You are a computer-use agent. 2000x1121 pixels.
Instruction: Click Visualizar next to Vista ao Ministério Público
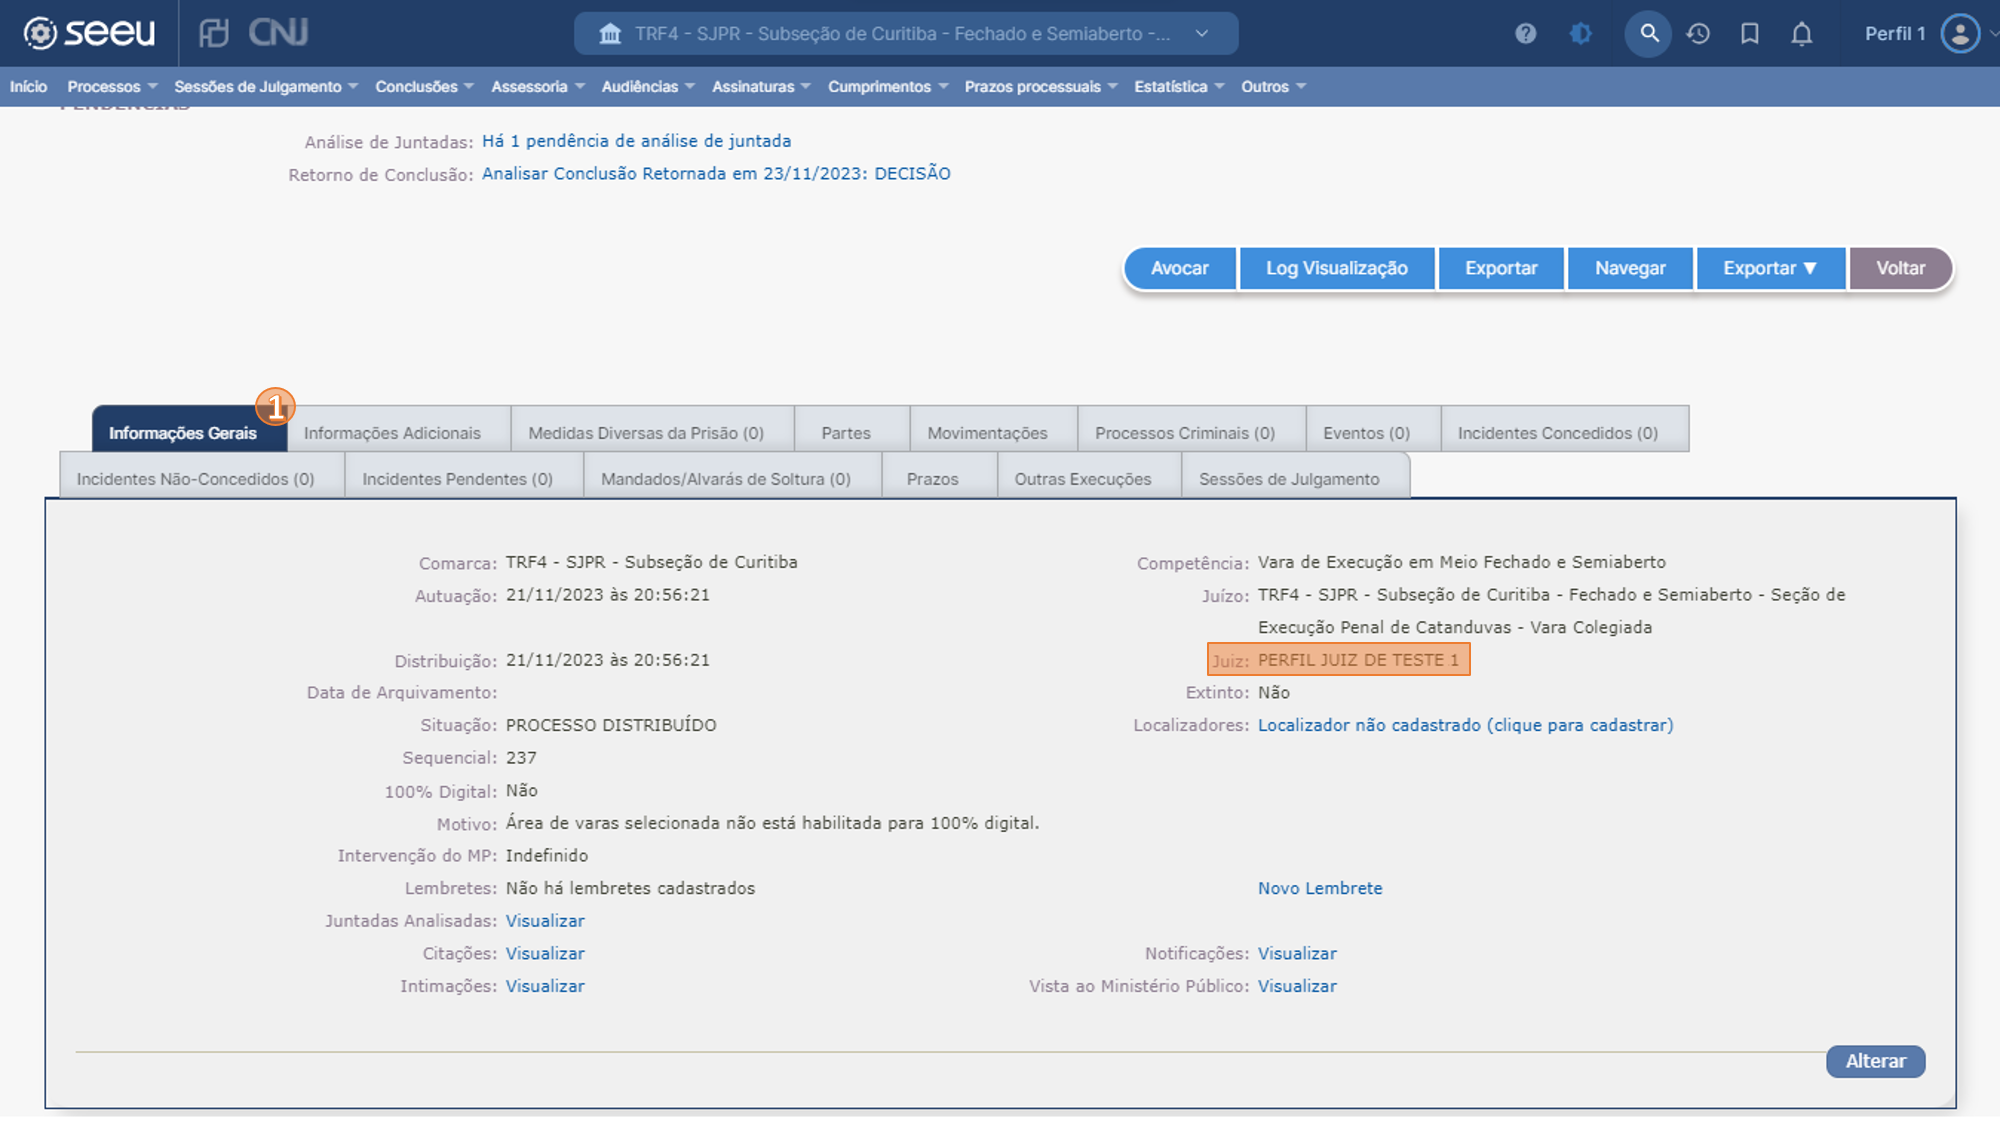(1297, 986)
